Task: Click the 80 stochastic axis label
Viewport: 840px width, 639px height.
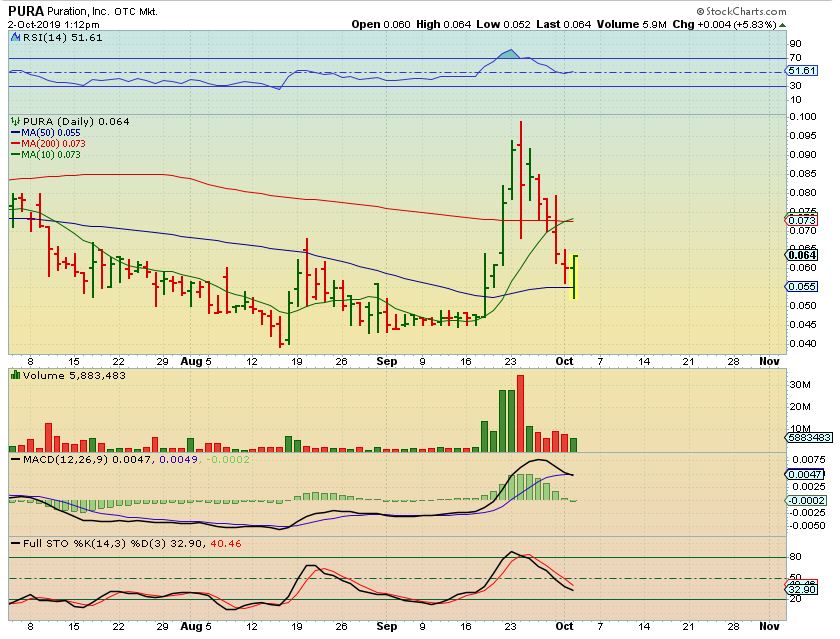Action: [x=796, y=557]
